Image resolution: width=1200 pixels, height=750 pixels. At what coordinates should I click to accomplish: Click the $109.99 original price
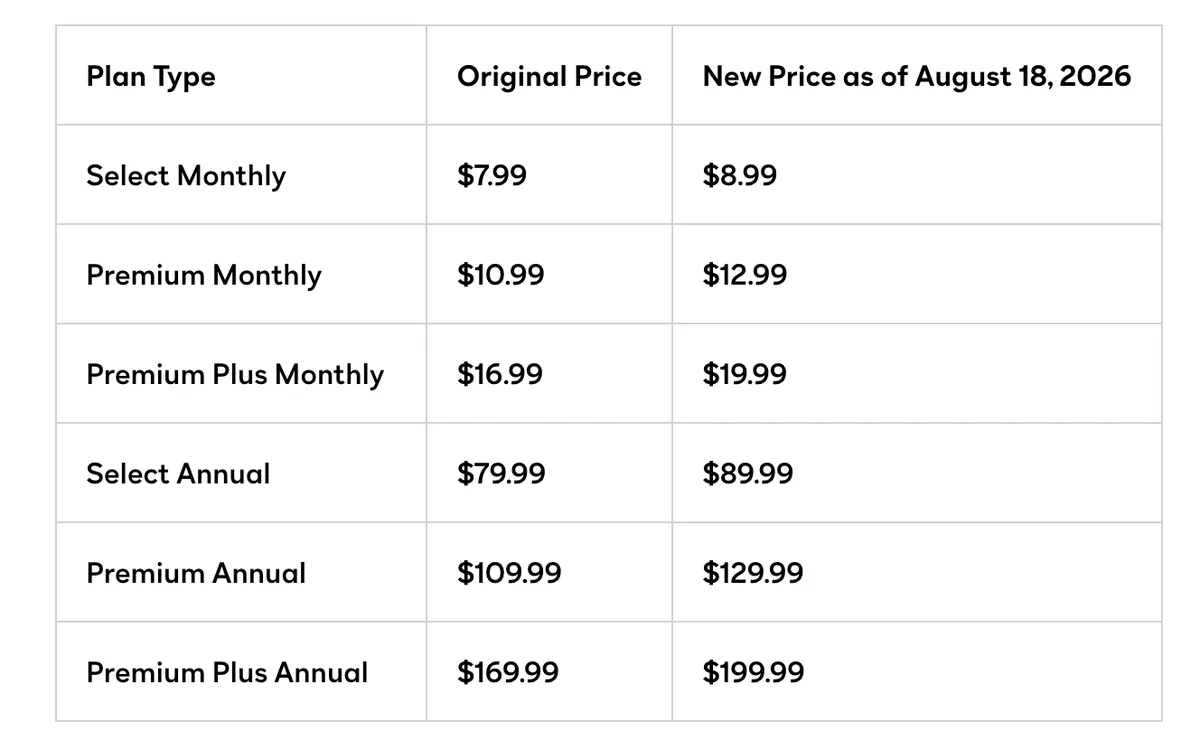point(509,573)
